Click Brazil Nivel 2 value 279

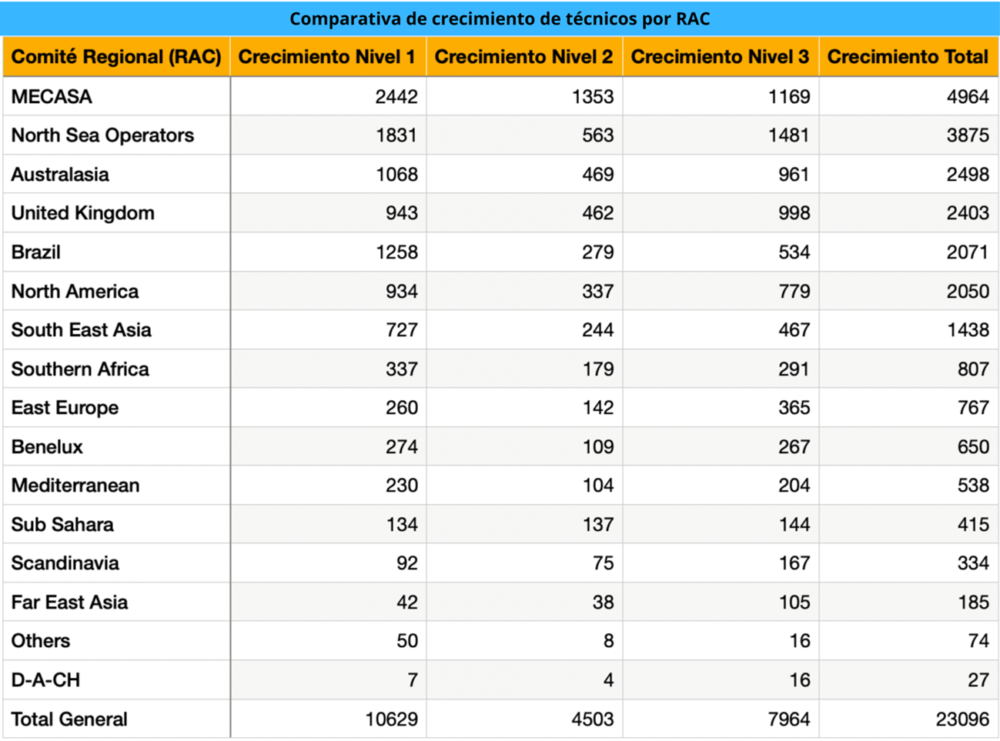pos(598,252)
